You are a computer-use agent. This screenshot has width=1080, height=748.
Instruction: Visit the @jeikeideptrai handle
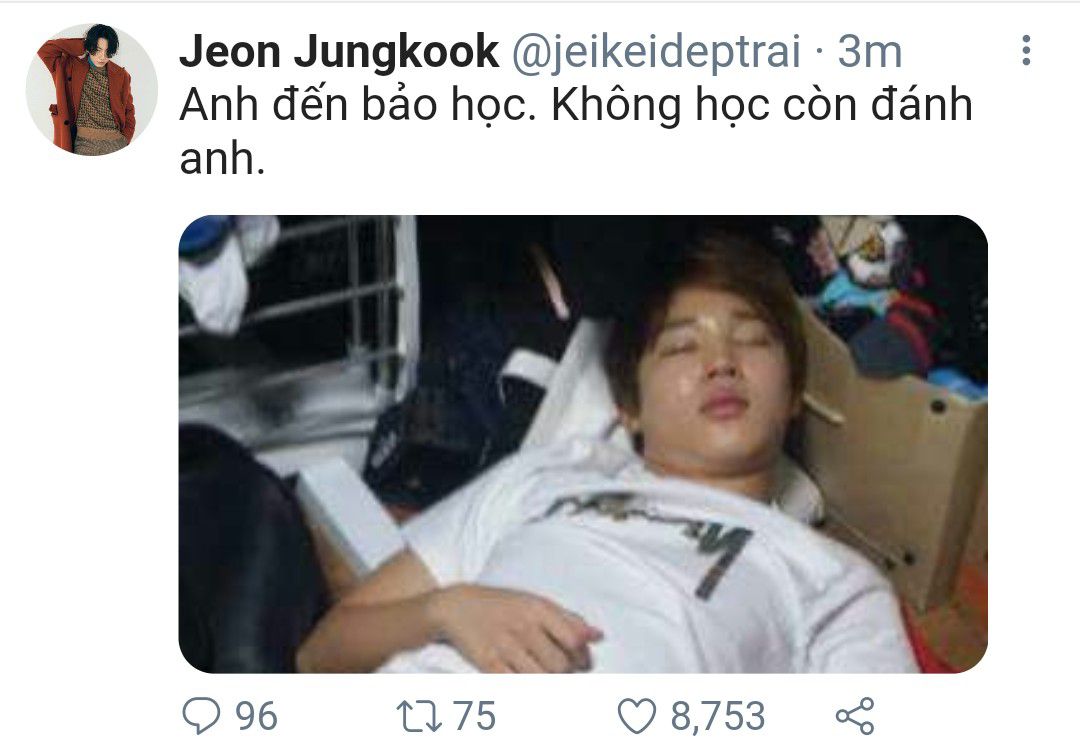(x=656, y=52)
